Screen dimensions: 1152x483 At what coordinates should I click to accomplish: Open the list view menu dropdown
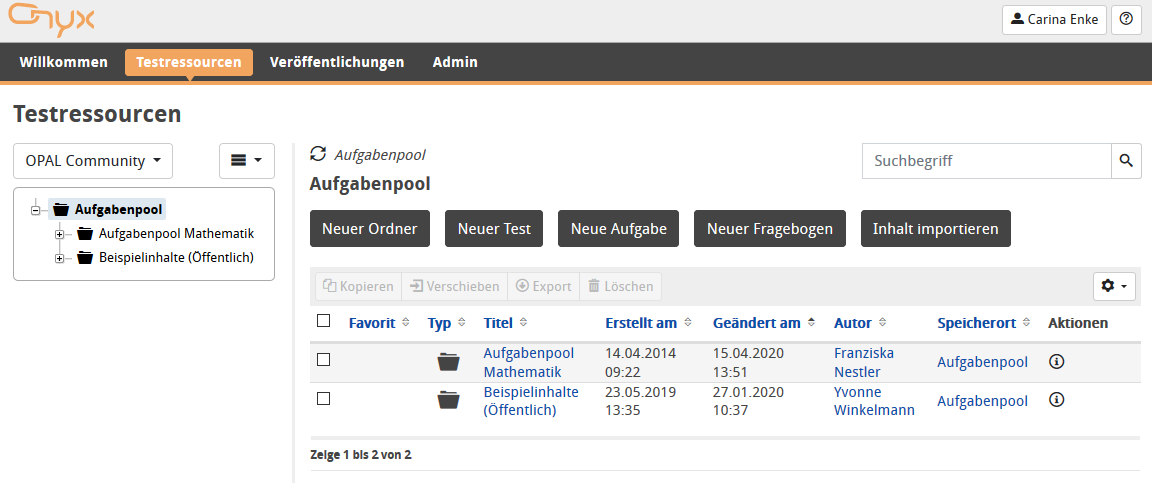point(247,161)
